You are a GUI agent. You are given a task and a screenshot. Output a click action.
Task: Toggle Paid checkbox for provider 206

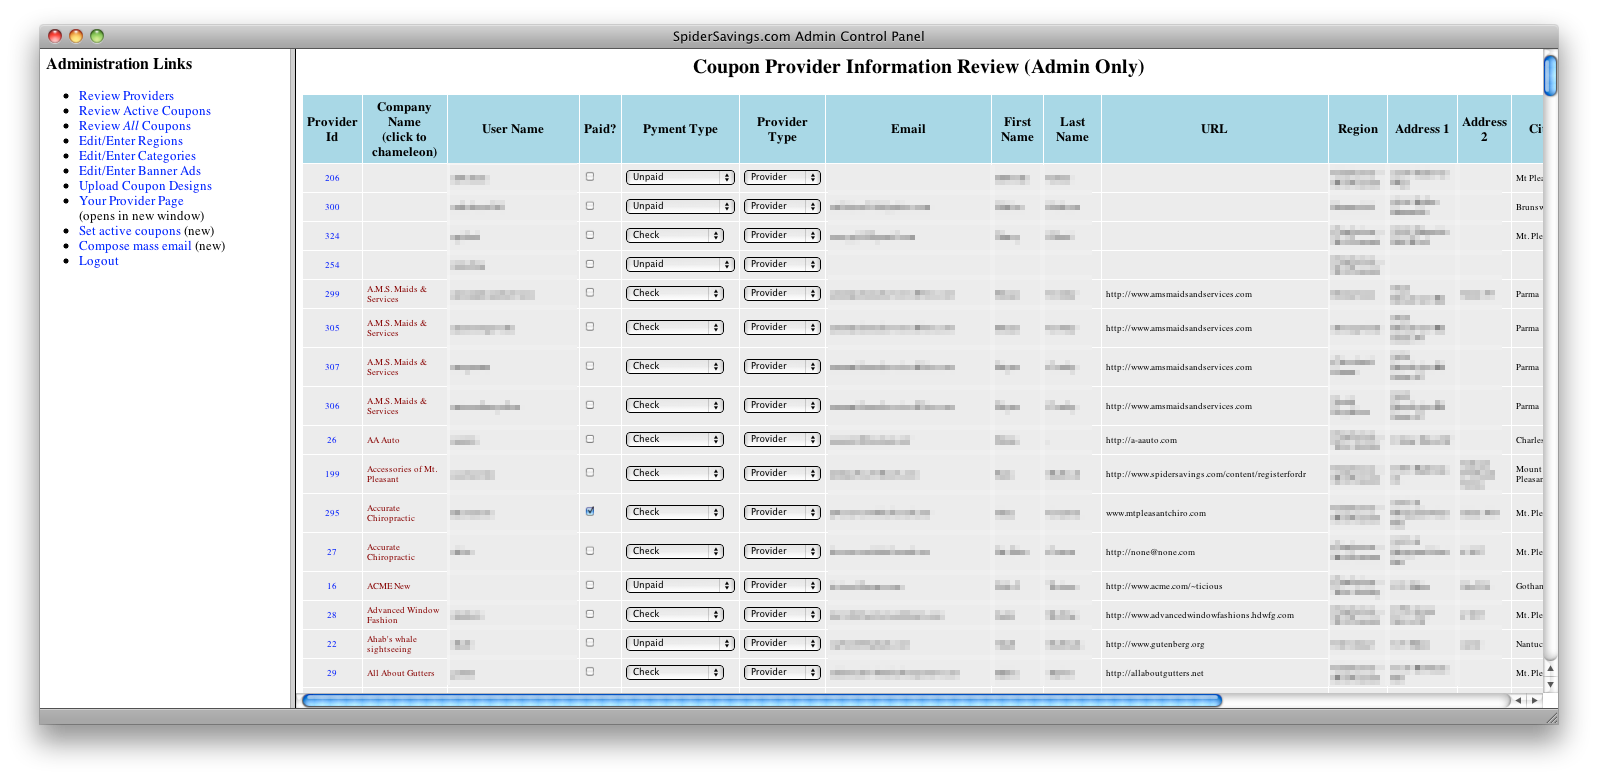[x=590, y=177]
